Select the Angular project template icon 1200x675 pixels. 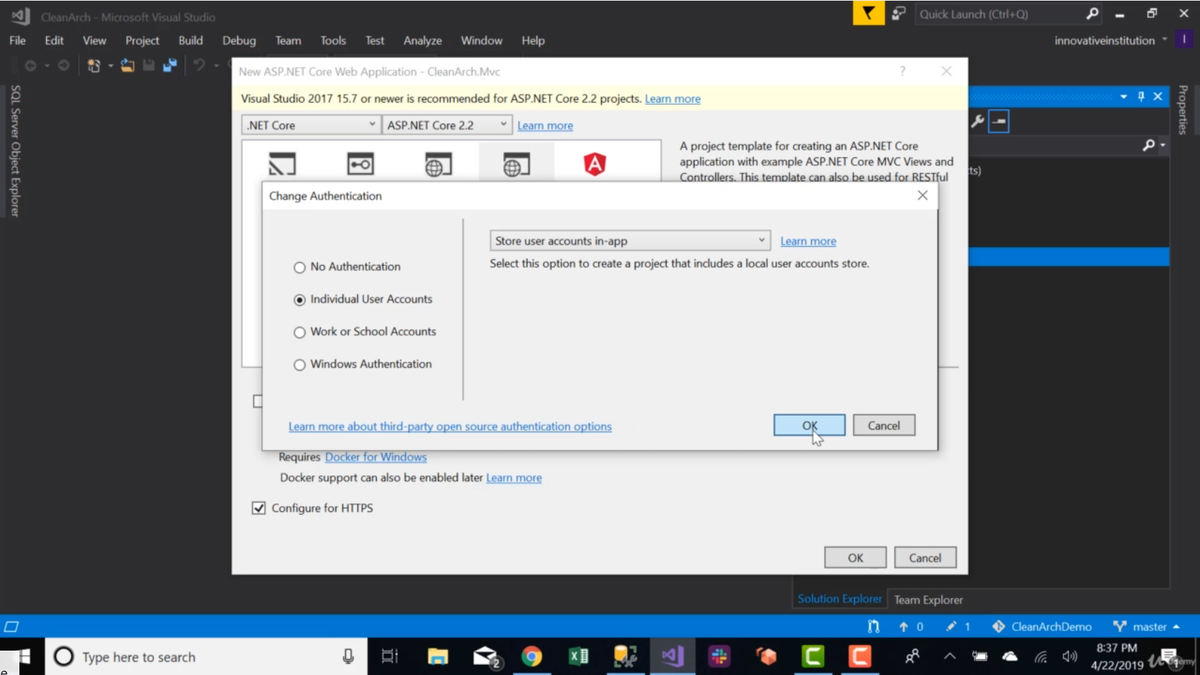pos(595,164)
